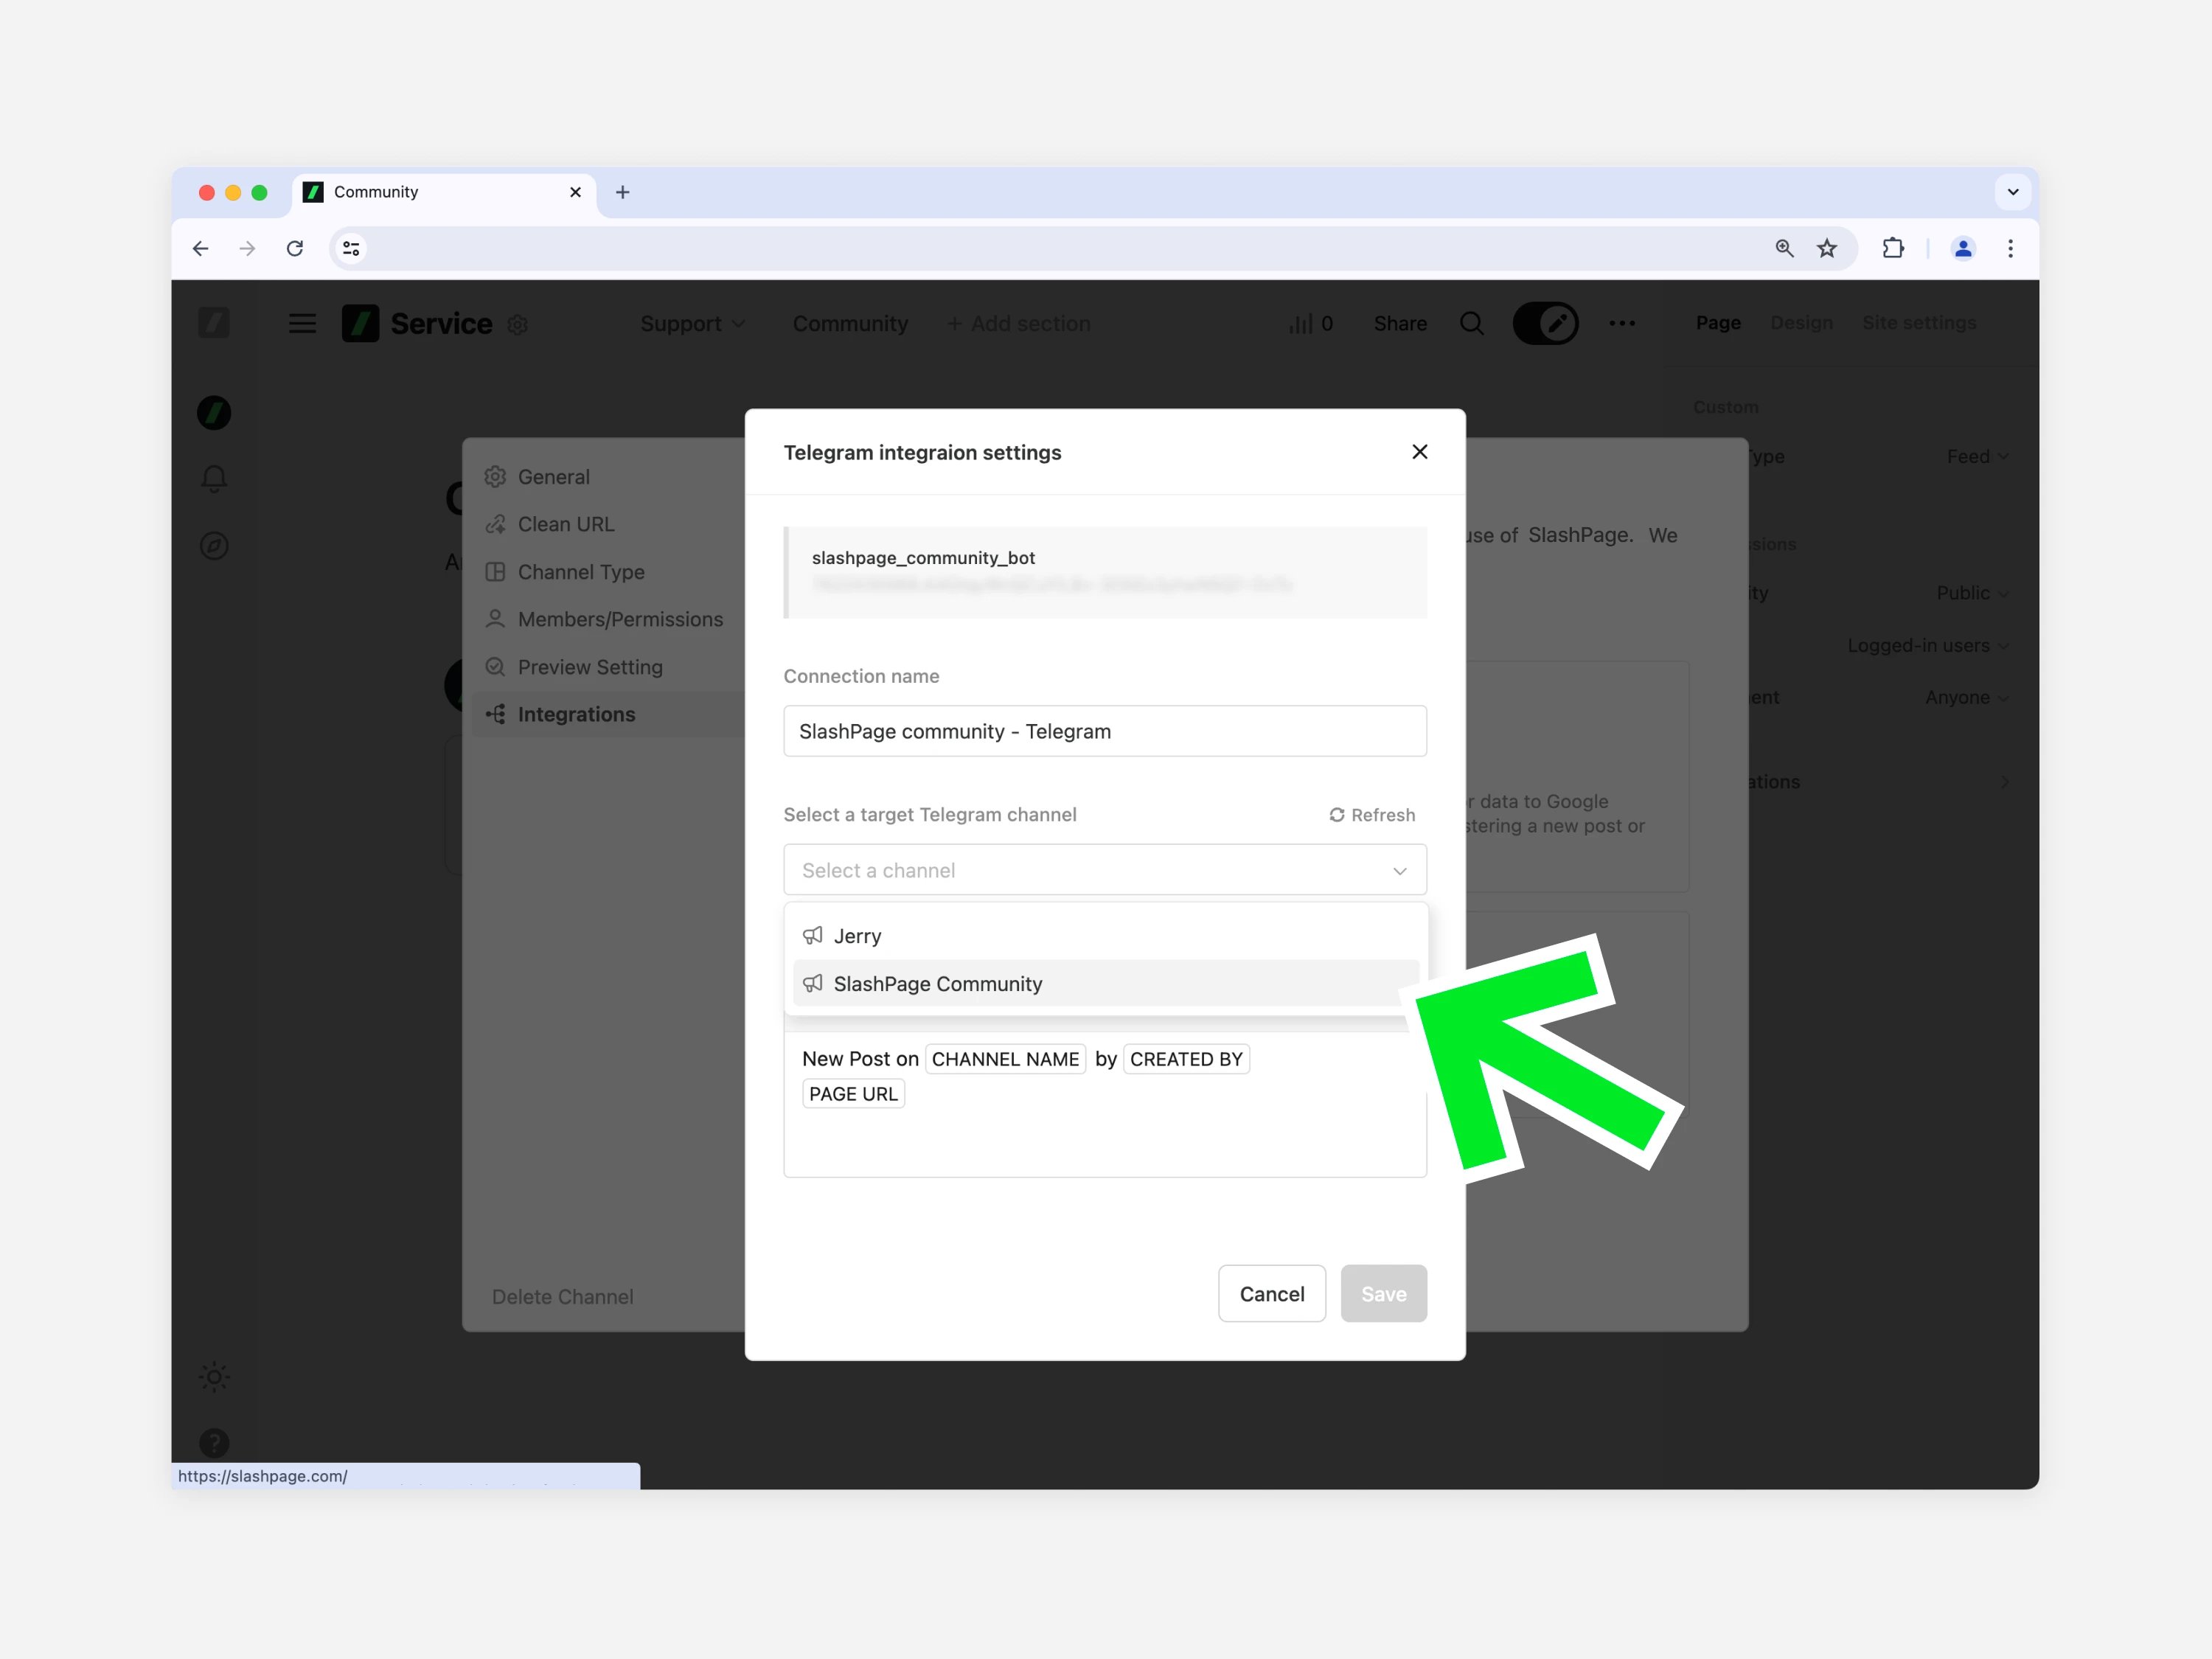Click the CREATED BY tag in message
Screen dimensions: 2212x1659
1186,1059
